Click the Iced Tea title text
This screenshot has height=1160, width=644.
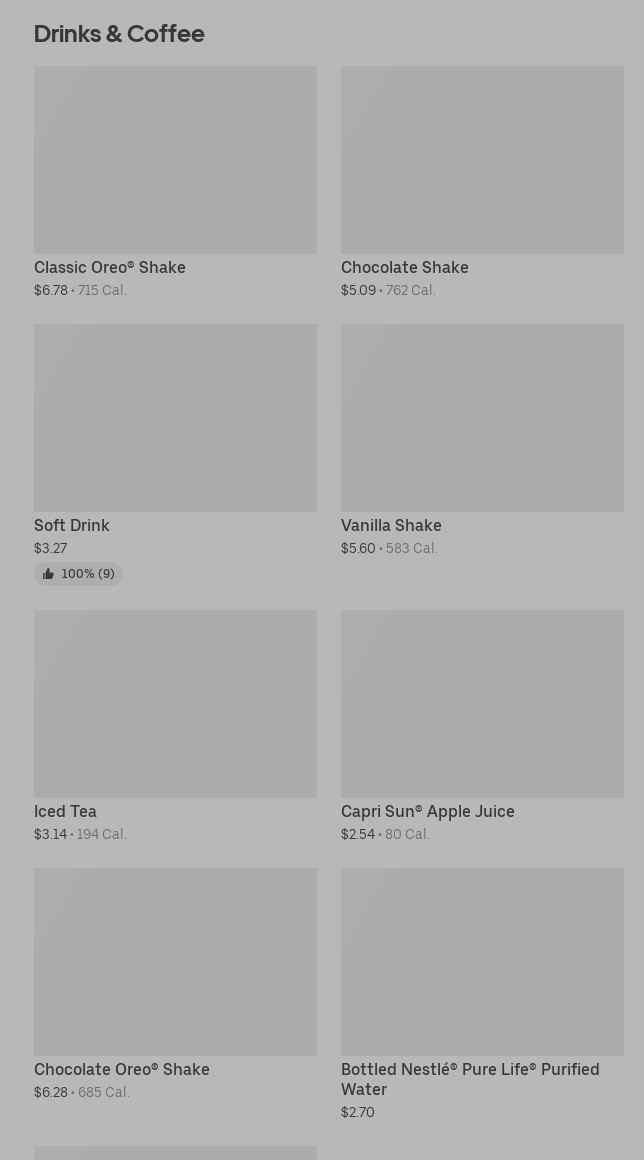(65, 812)
